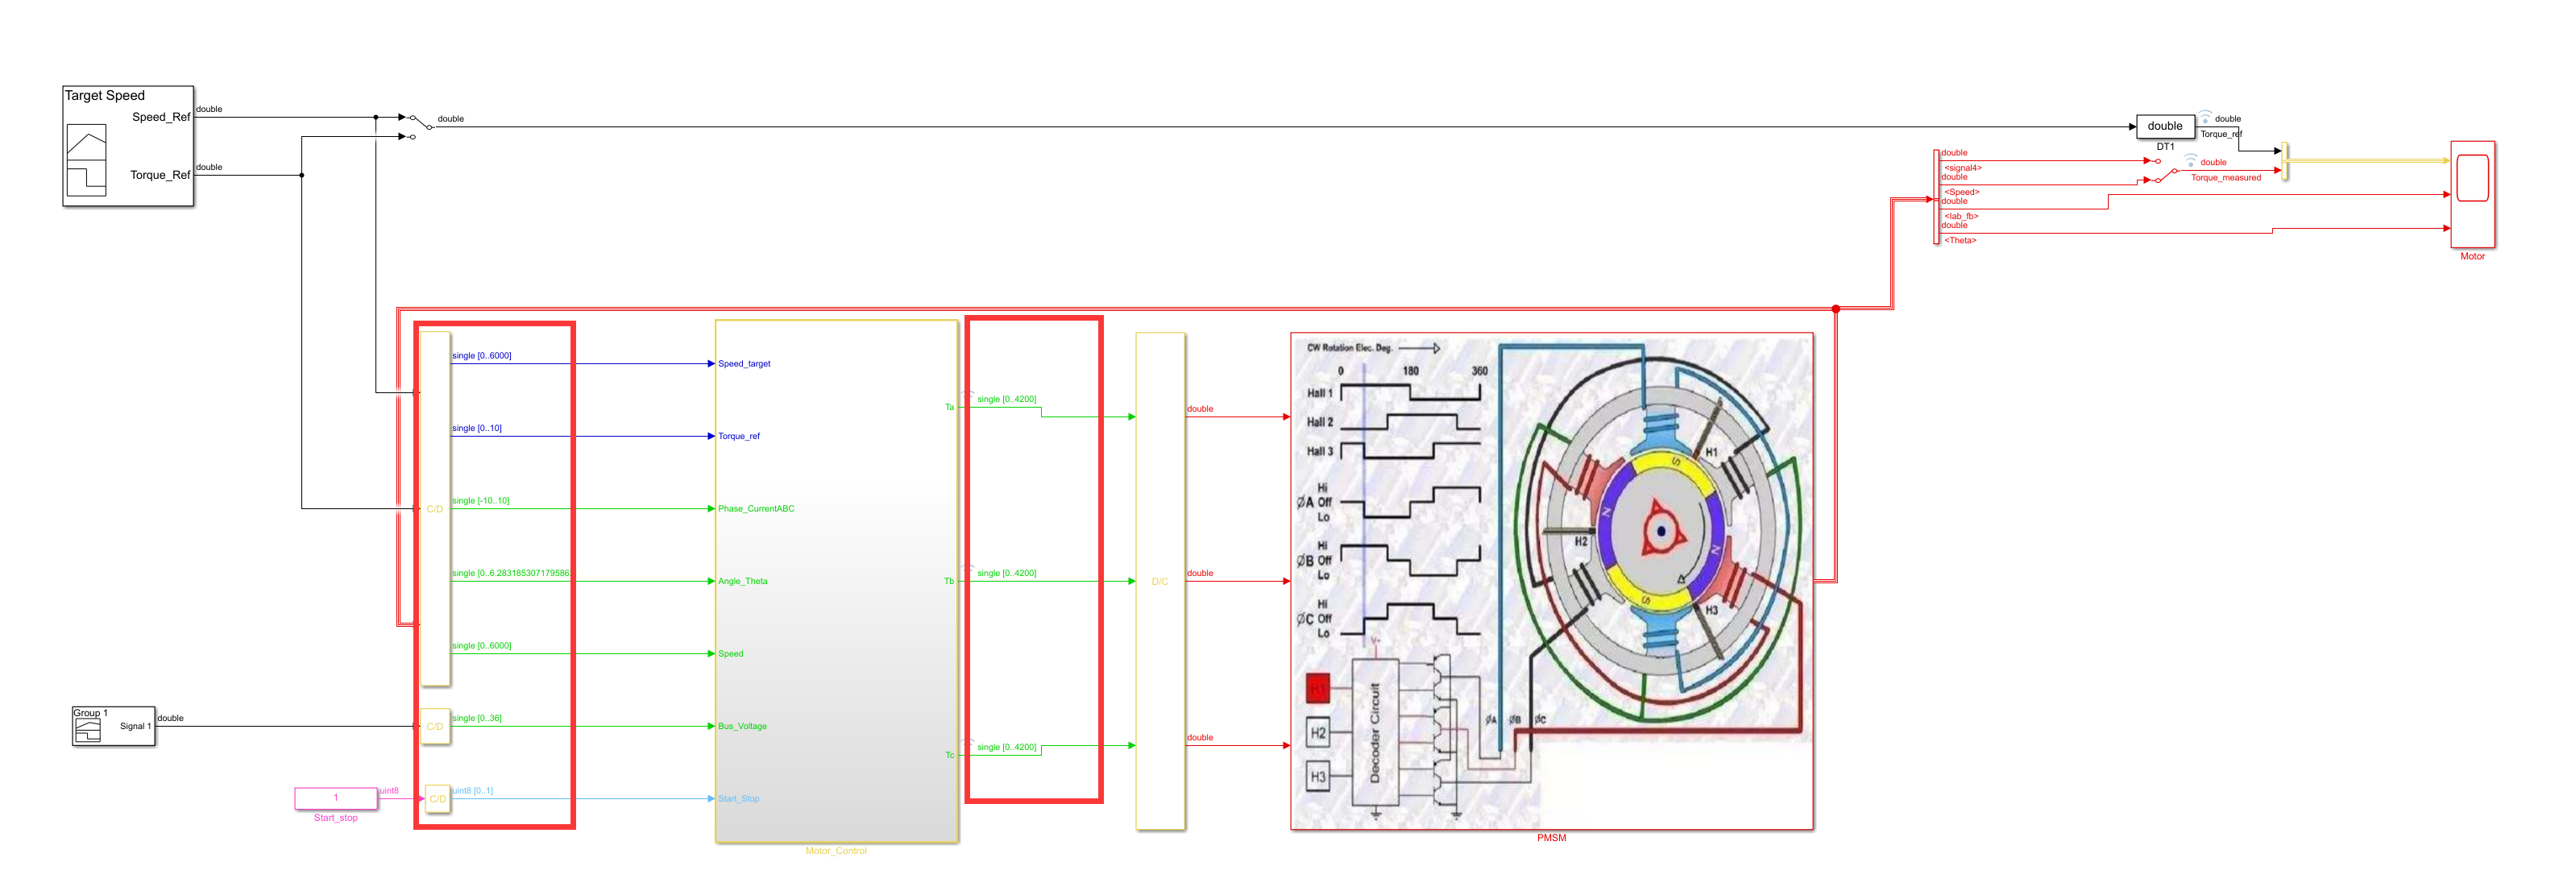Select the DT1 double conversion block
Viewport: 2576px width, 891px height.
(x=2164, y=126)
